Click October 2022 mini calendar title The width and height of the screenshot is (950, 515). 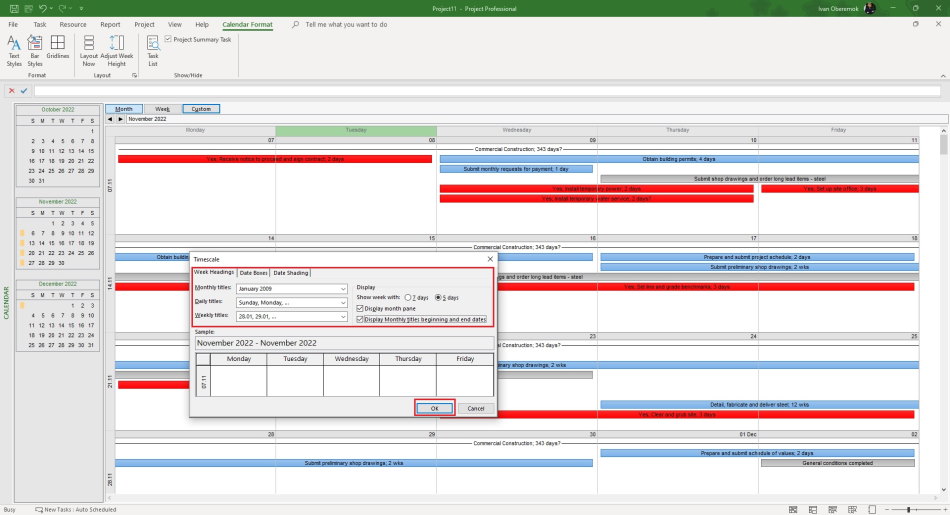(x=58, y=110)
